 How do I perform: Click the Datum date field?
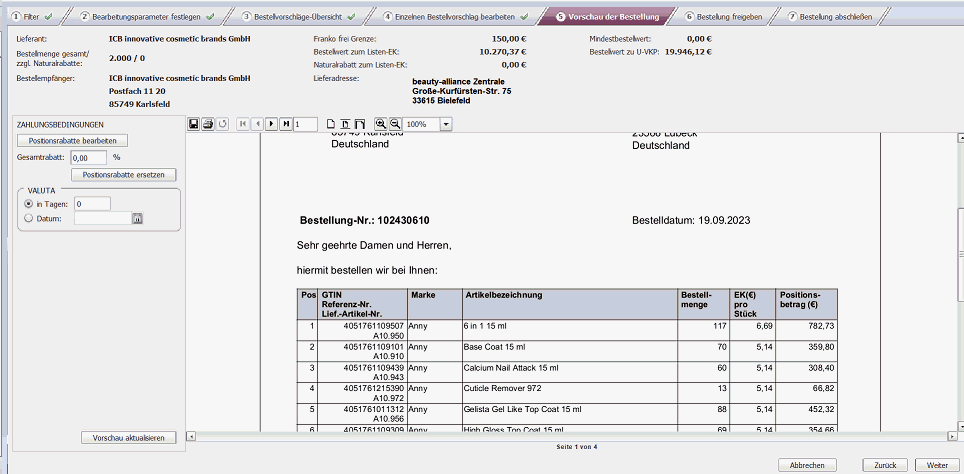tap(103, 218)
